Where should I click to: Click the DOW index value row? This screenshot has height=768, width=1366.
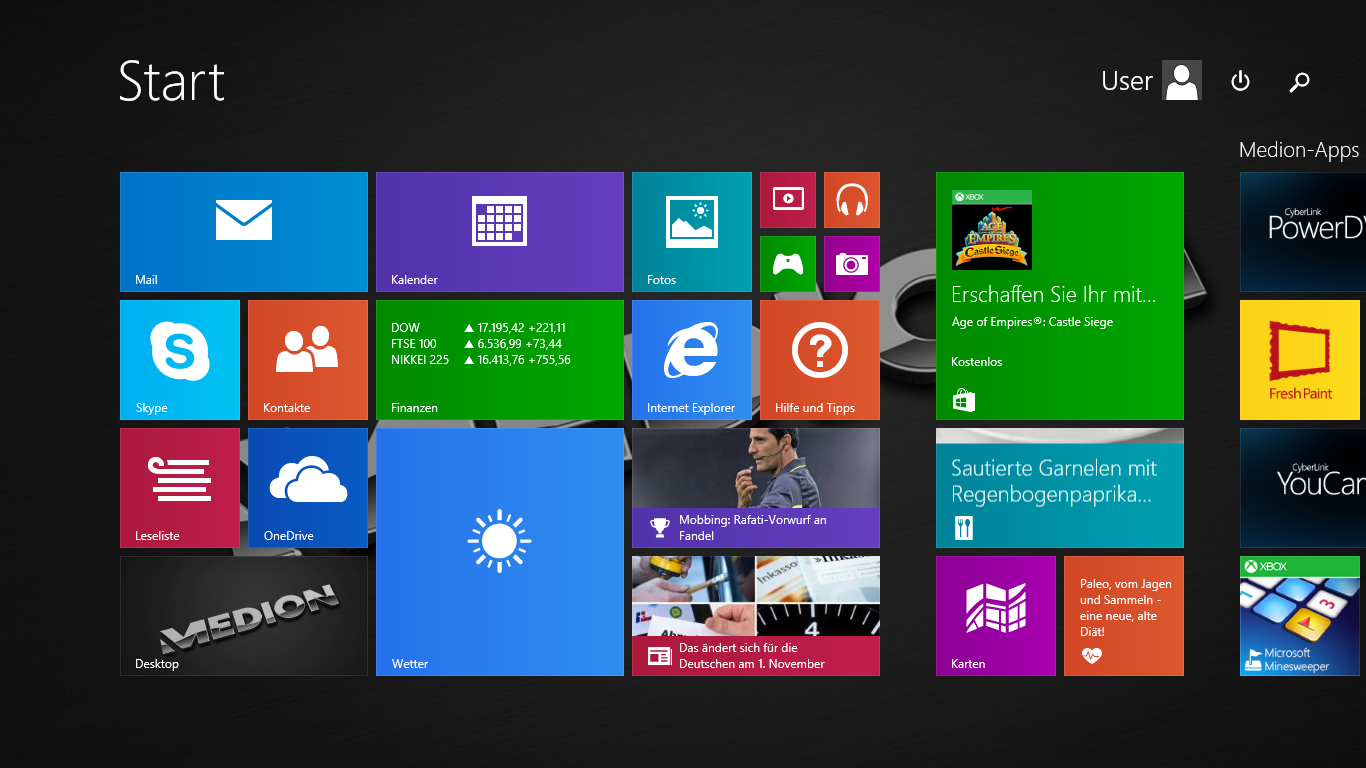pyautogui.click(x=478, y=328)
